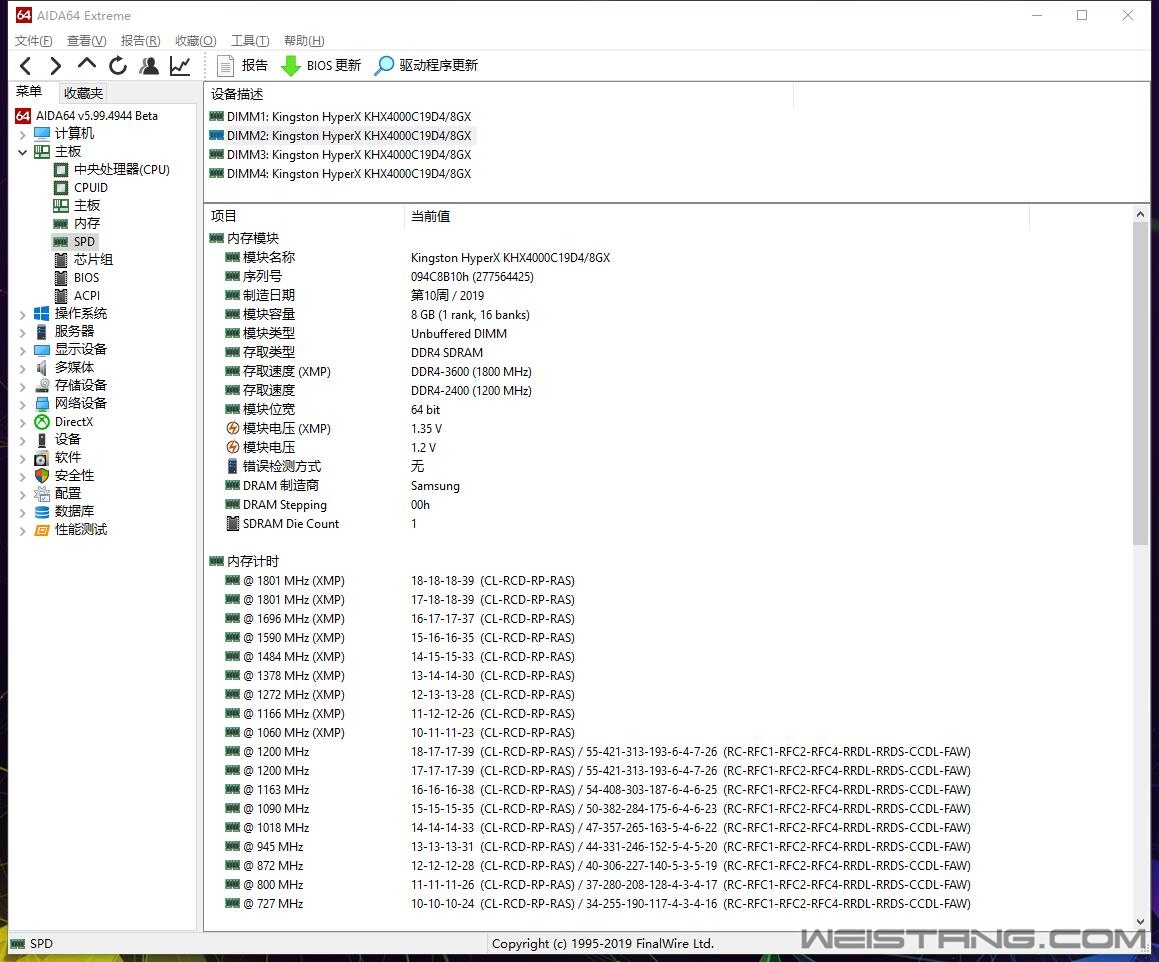The height and width of the screenshot is (962, 1159).
Task: Go forward with the right arrow icon
Action: pyautogui.click(x=55, y=66)
